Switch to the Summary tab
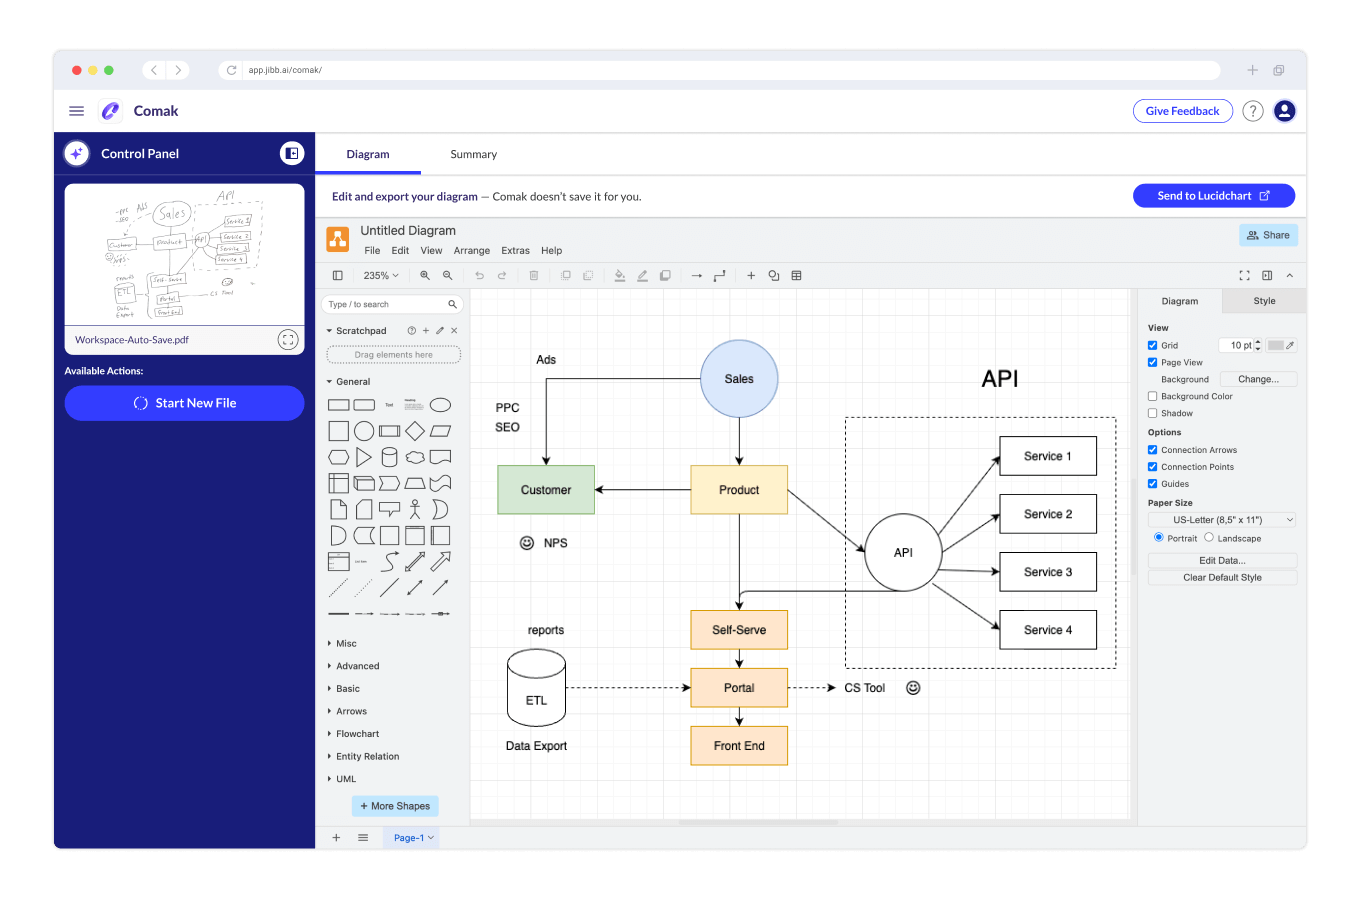 [x=473, y=155]
